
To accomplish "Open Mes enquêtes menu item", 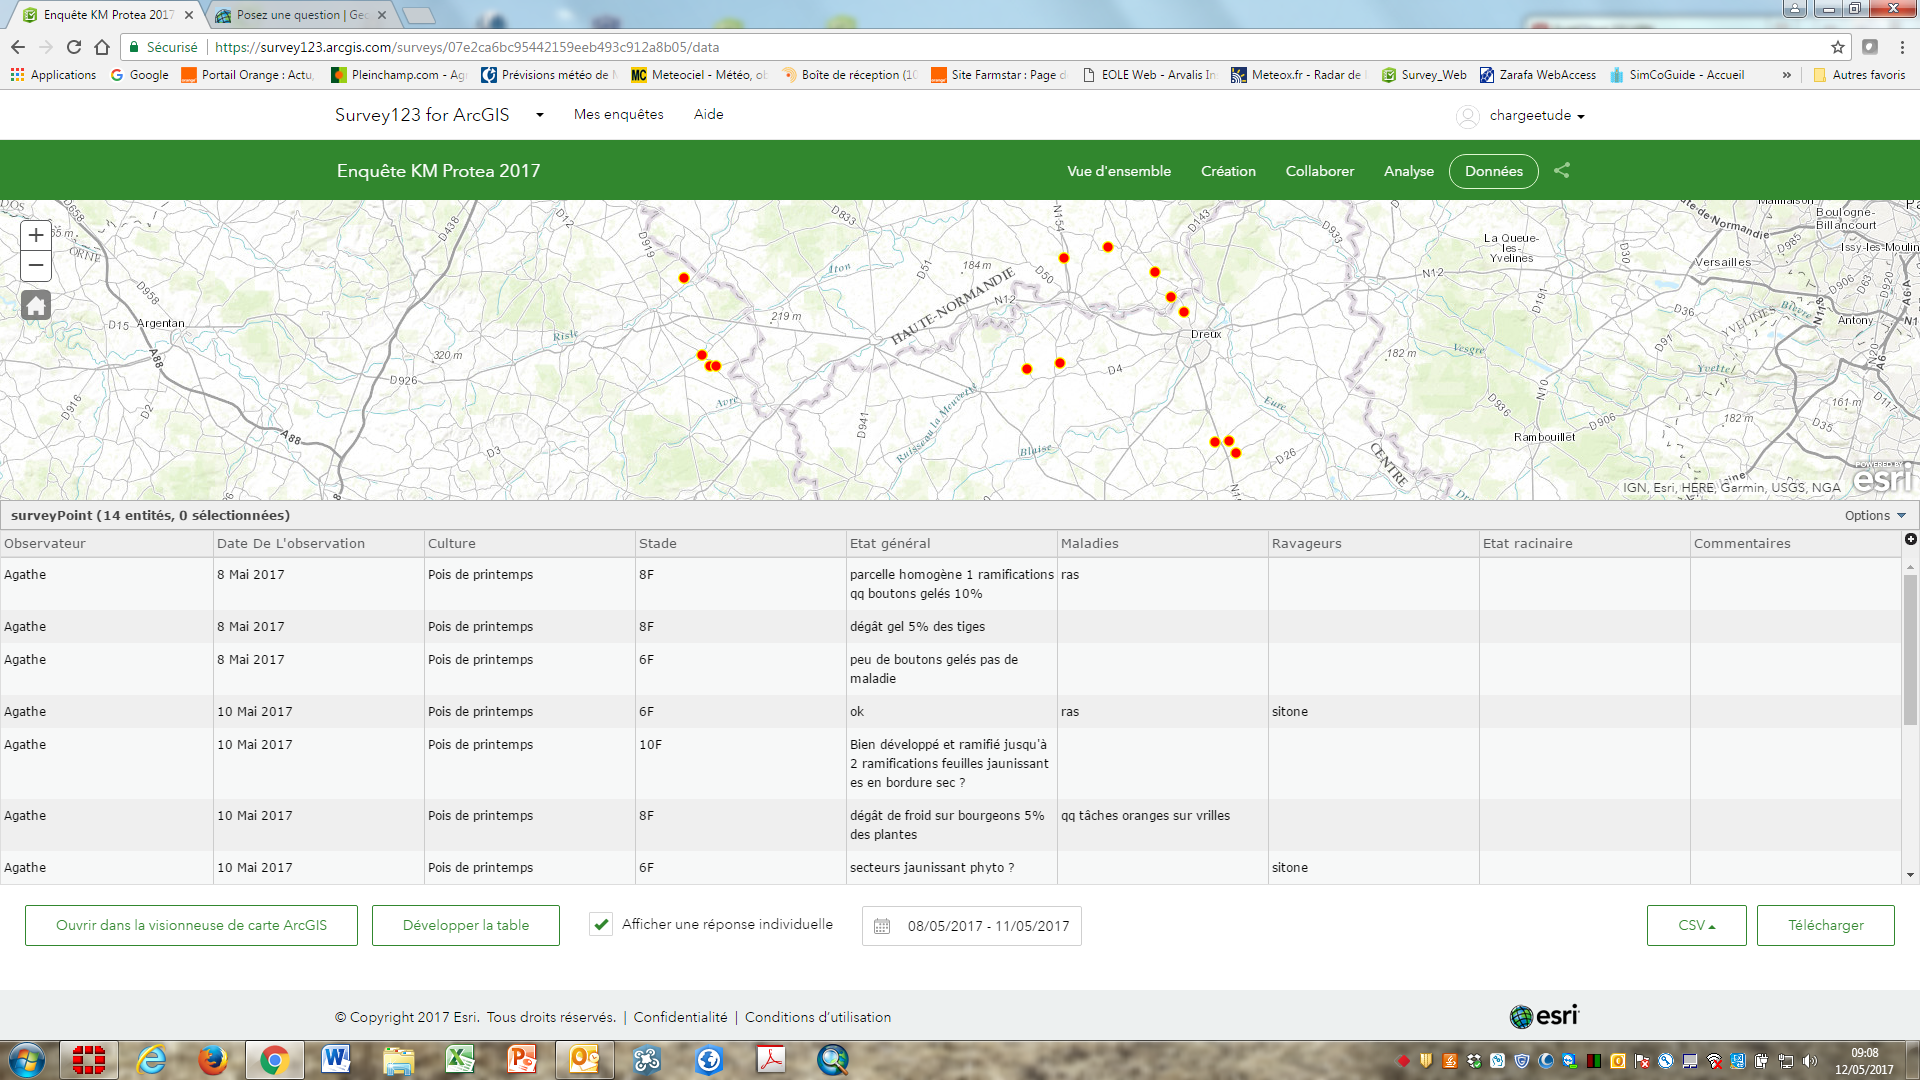I will click(x=619, y=115).
